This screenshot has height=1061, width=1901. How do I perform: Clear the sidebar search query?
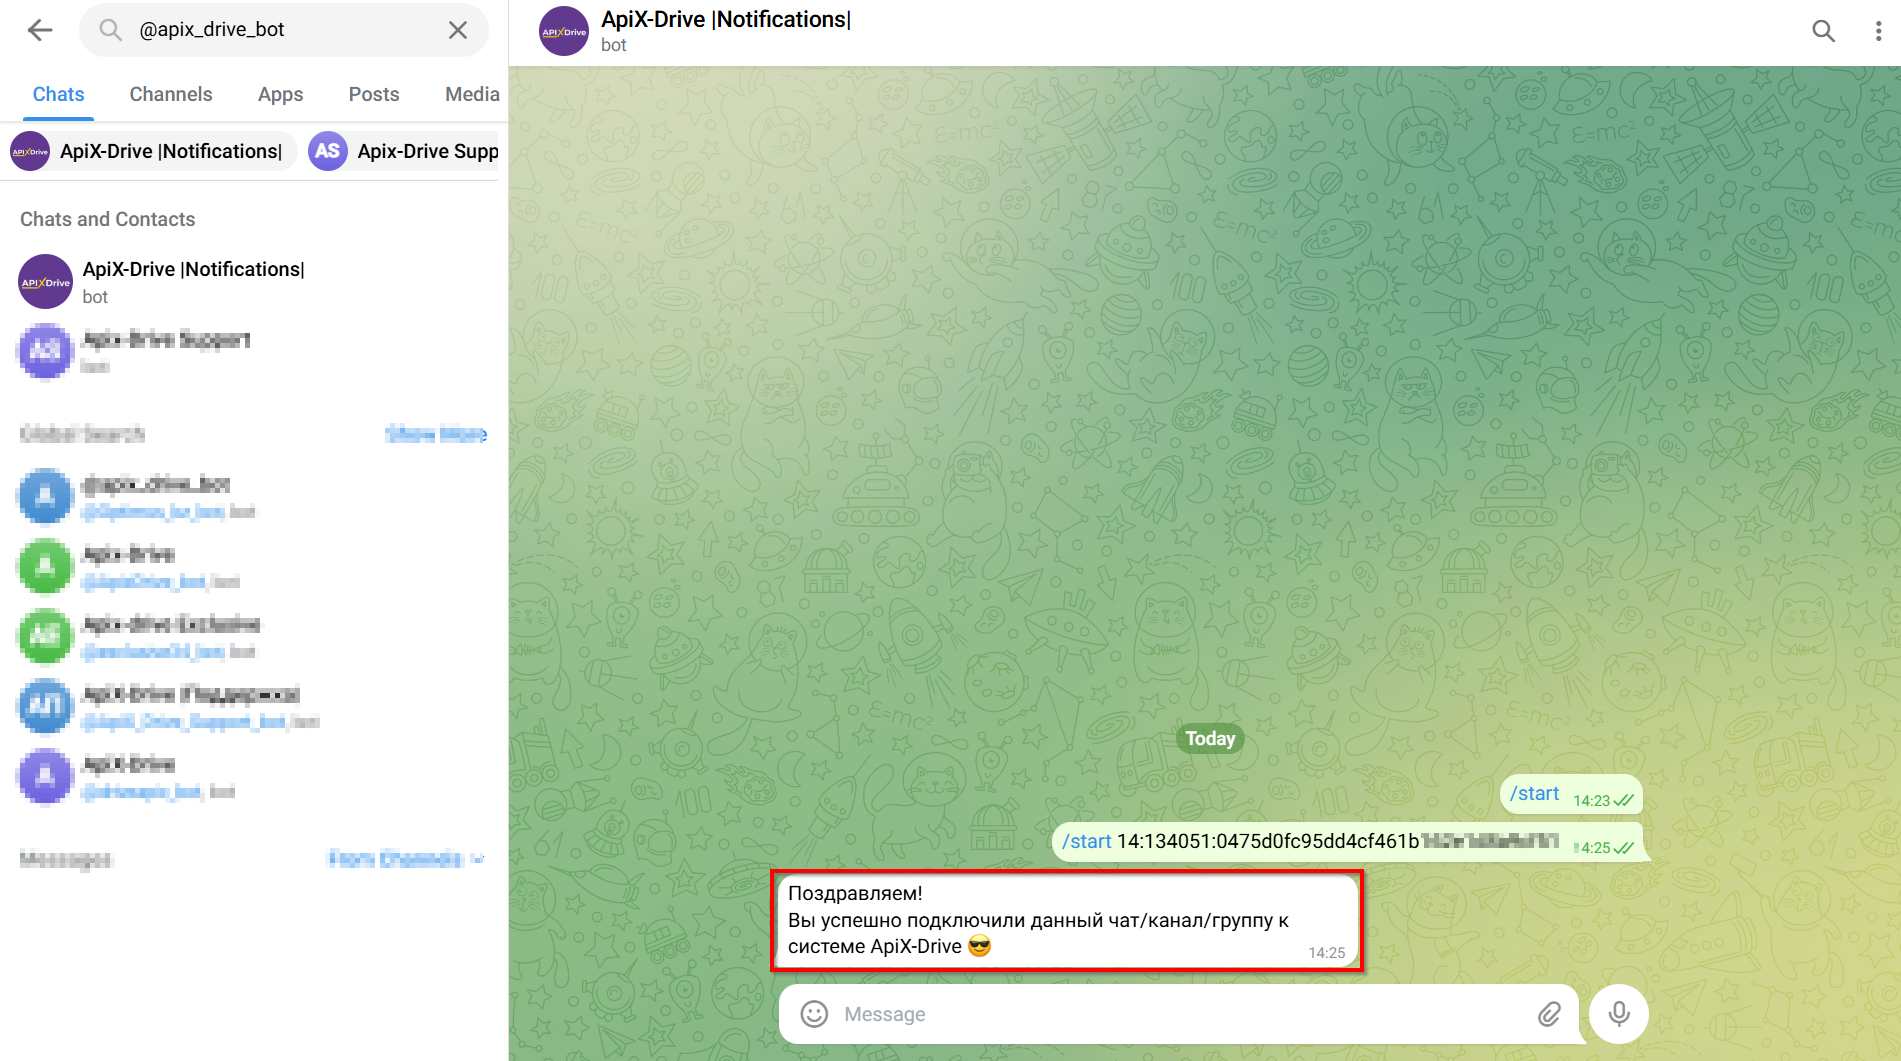tap(458, 30)
